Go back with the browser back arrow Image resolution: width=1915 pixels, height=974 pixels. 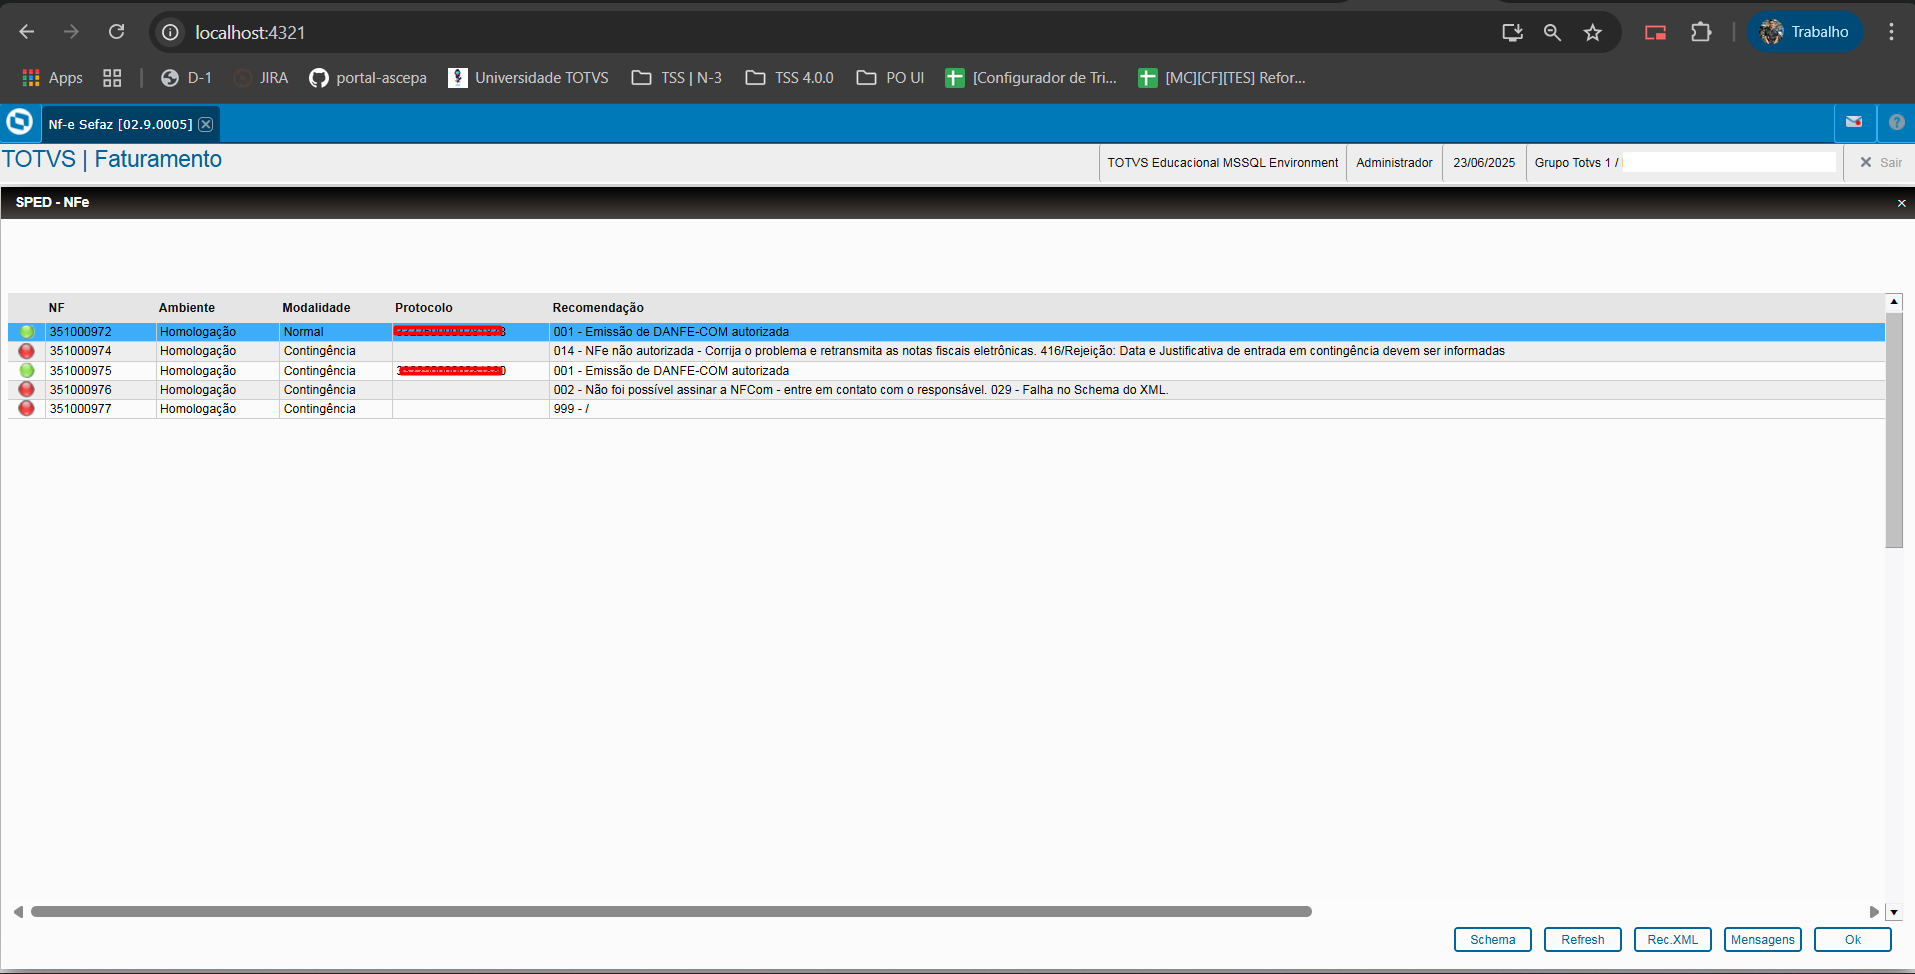pyautogui.click(x=27, y=32)
